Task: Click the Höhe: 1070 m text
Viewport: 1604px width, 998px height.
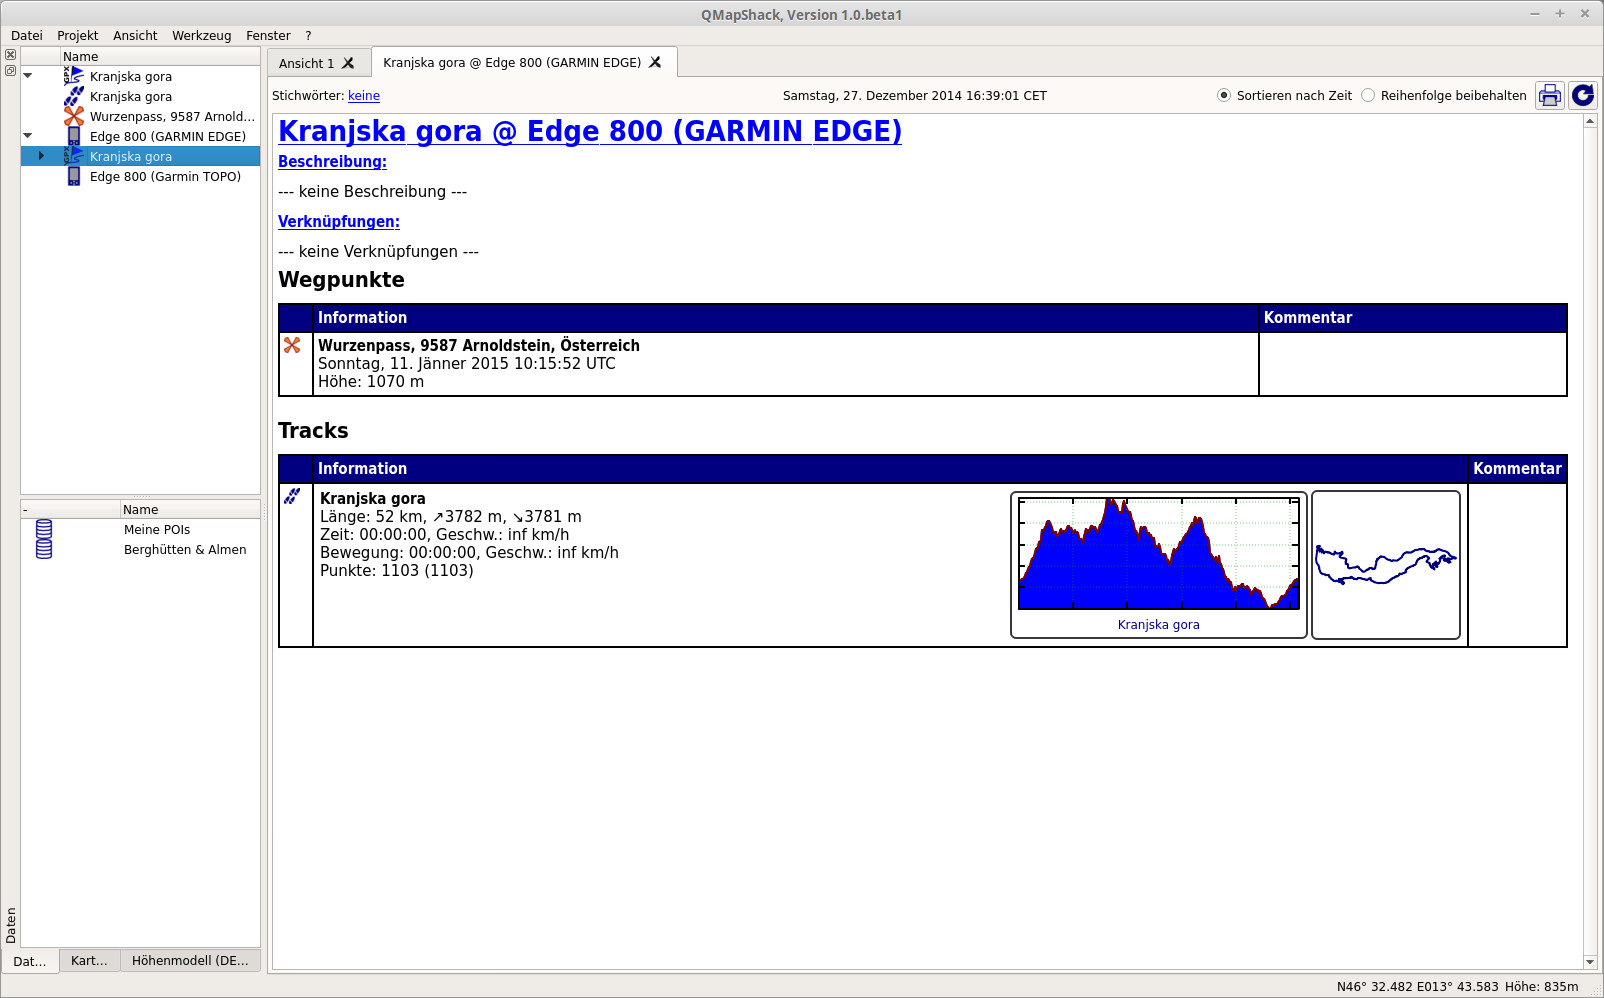Action: click(371, 381)
